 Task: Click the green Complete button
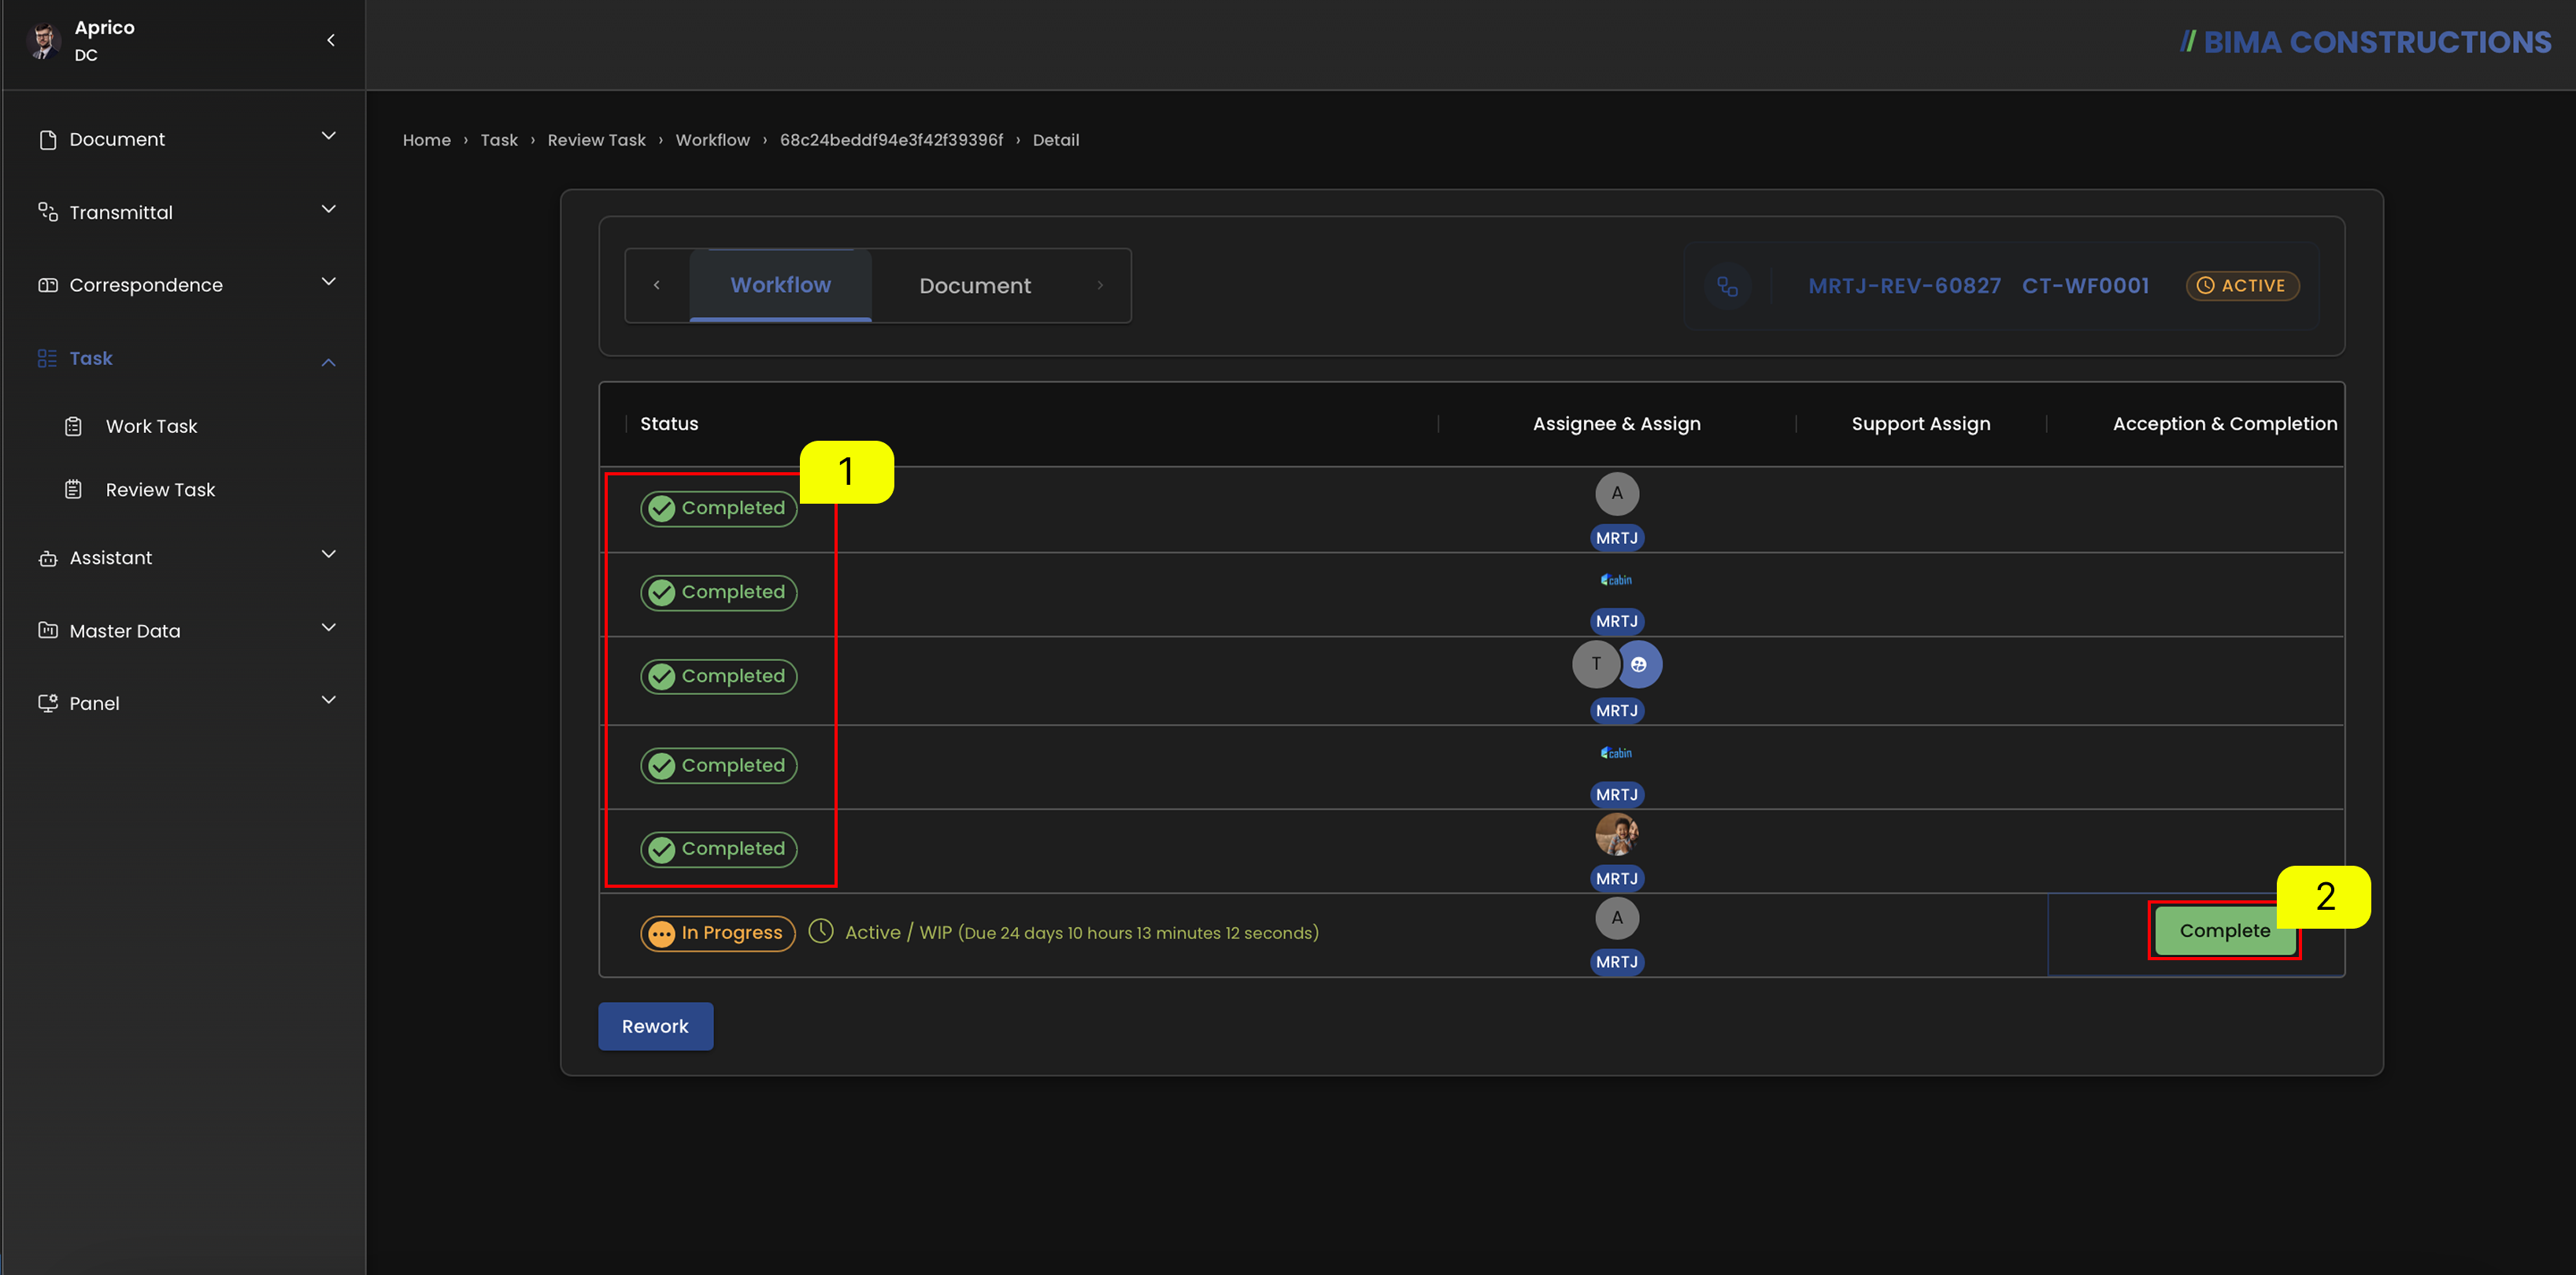[x=2224, y=931]
